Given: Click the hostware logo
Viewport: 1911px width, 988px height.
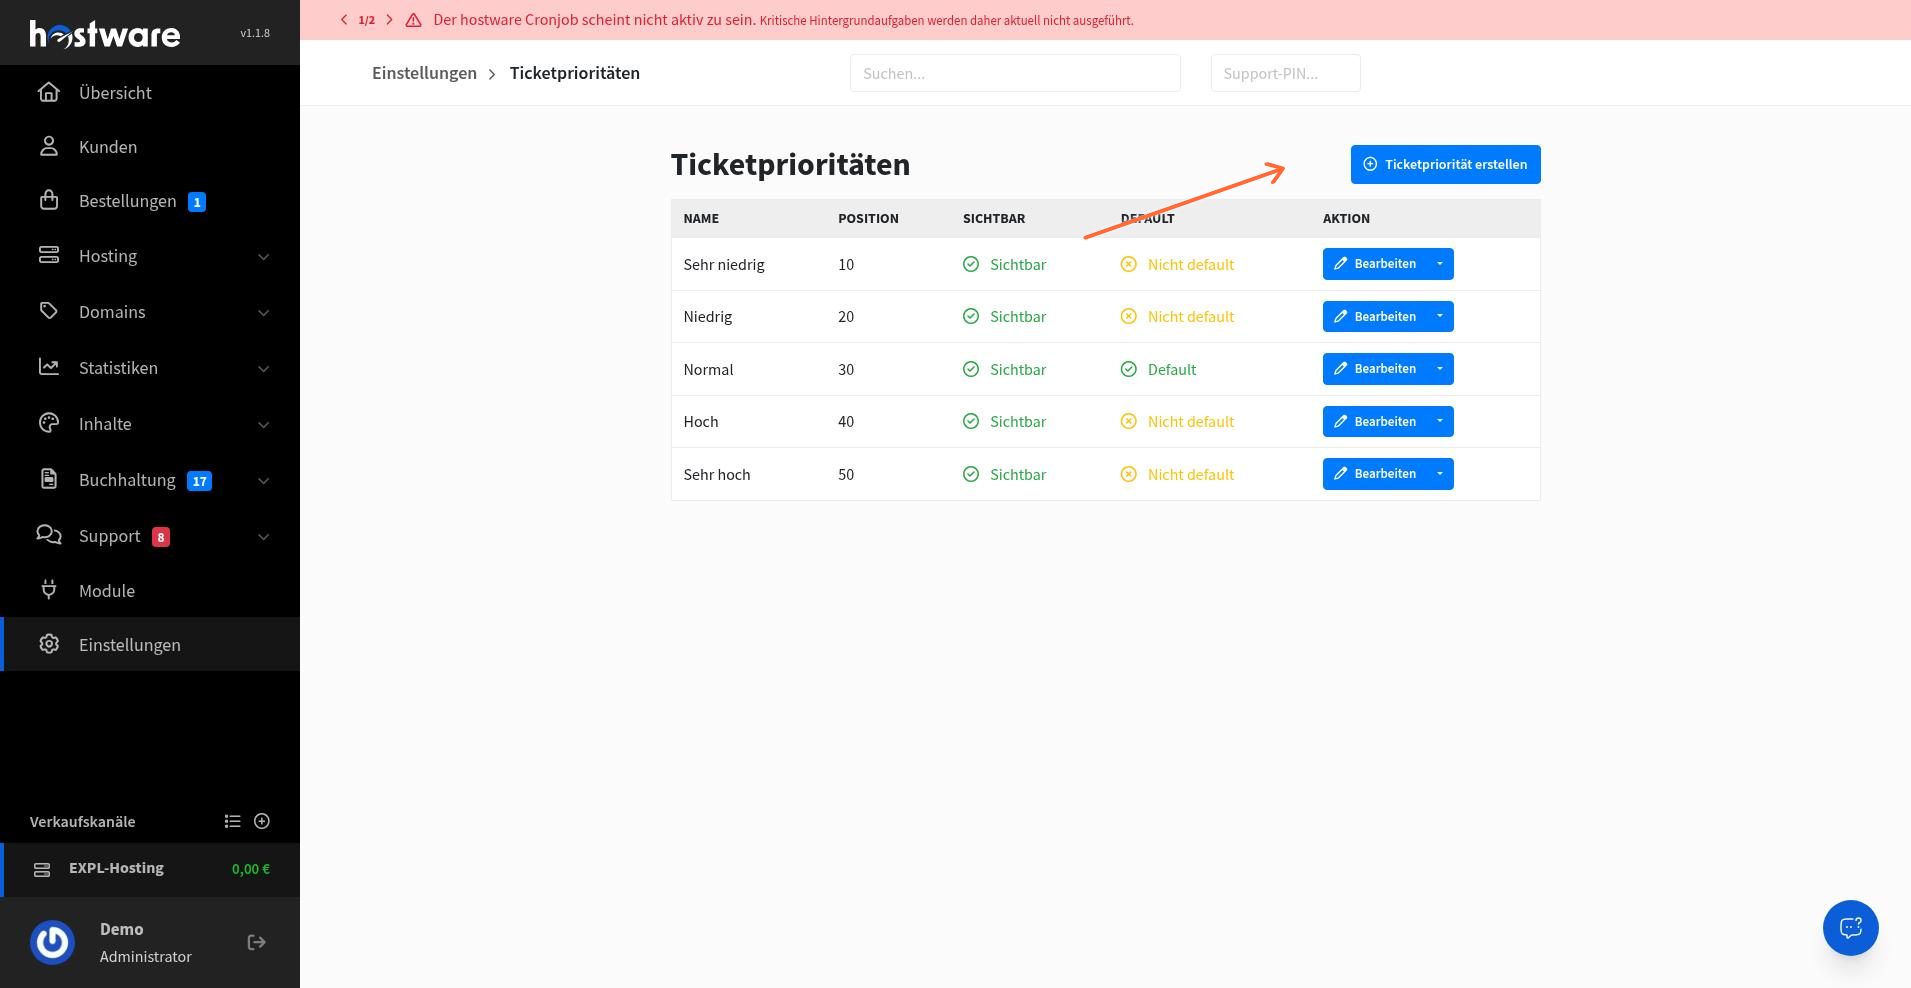Looking at the screenshot, I should click(105, 34).
